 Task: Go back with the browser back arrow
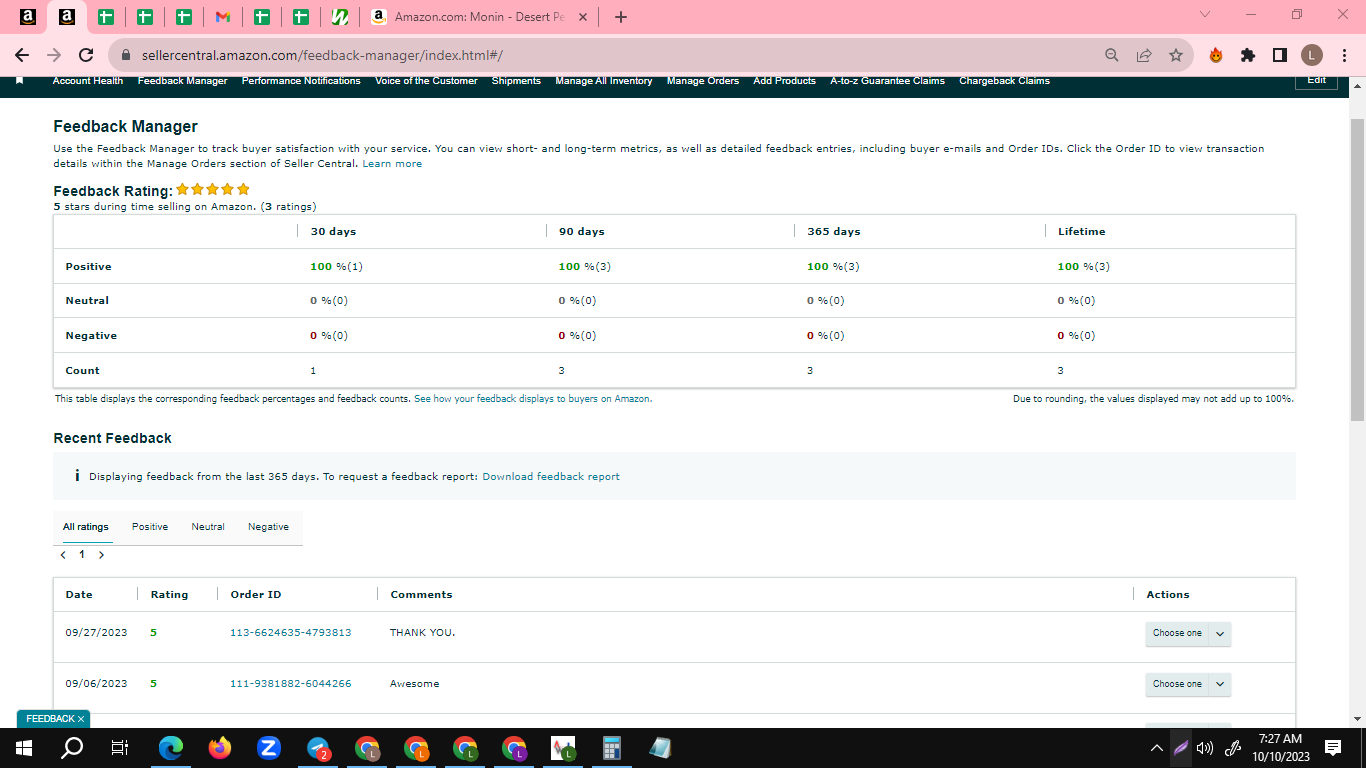(x=23, y=55)
